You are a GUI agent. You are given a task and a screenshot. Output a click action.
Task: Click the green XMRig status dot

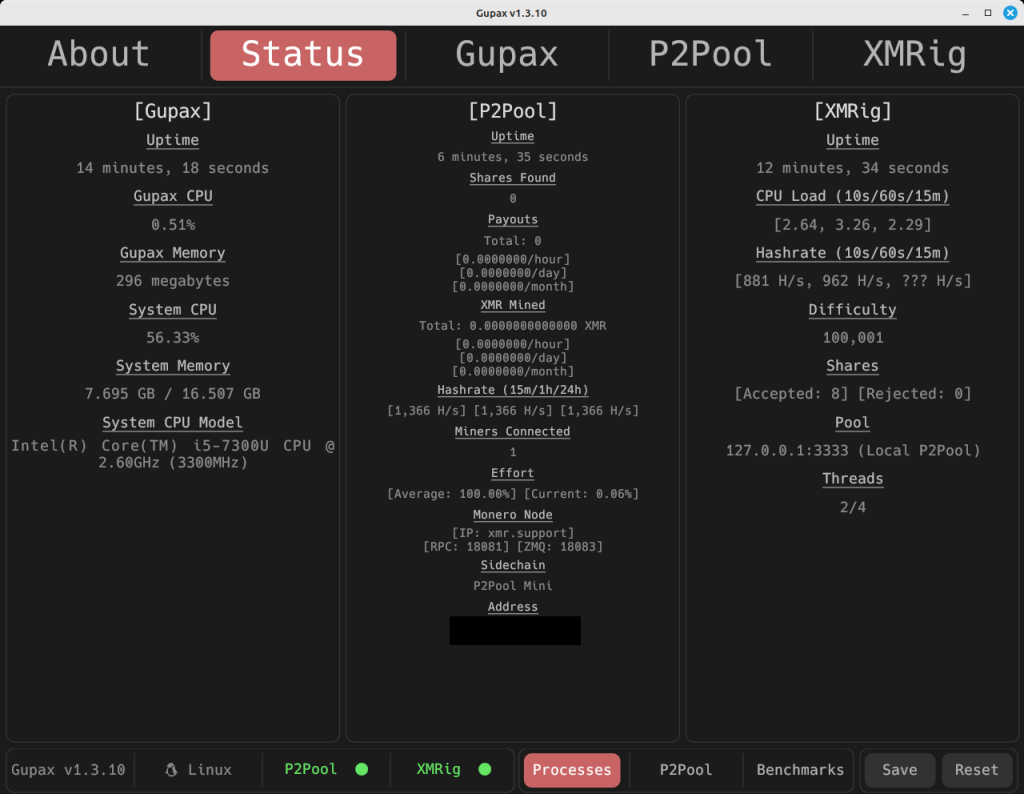[x=485, y=770]
